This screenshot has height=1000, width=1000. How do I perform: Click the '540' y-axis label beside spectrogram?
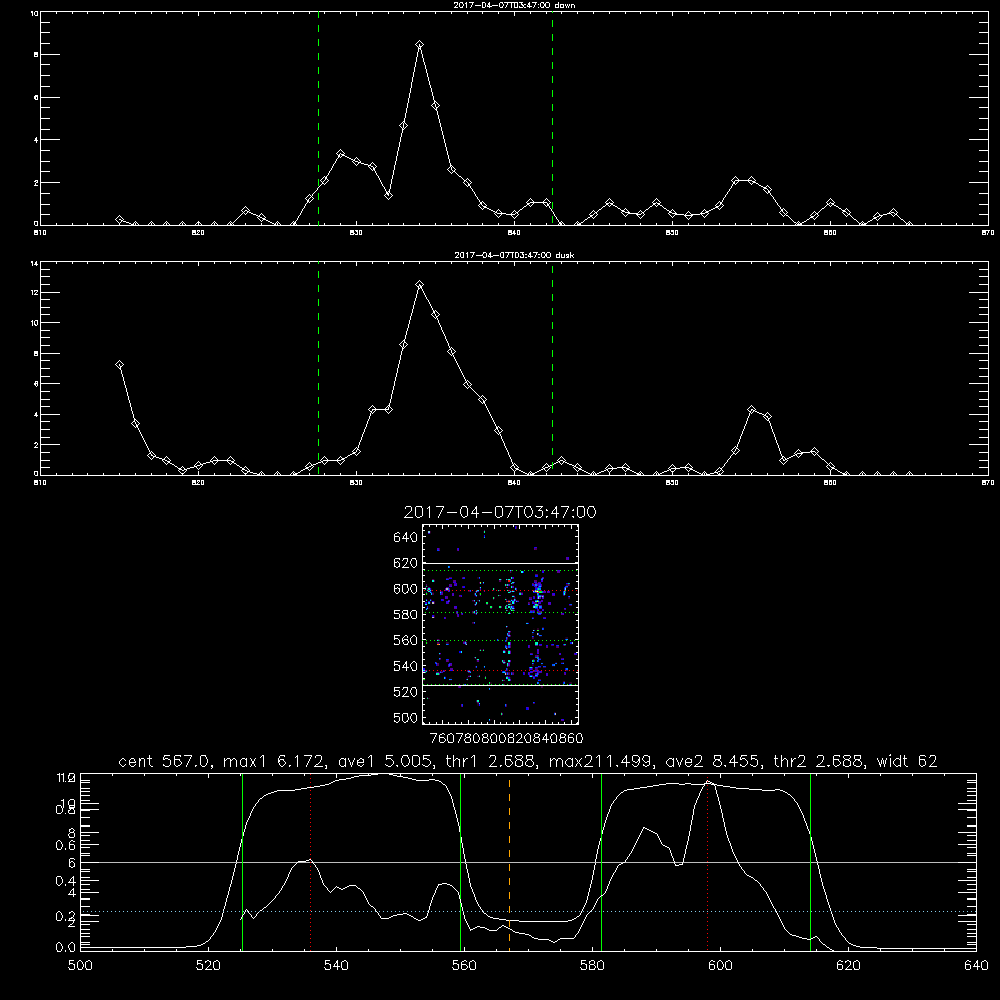406,666
